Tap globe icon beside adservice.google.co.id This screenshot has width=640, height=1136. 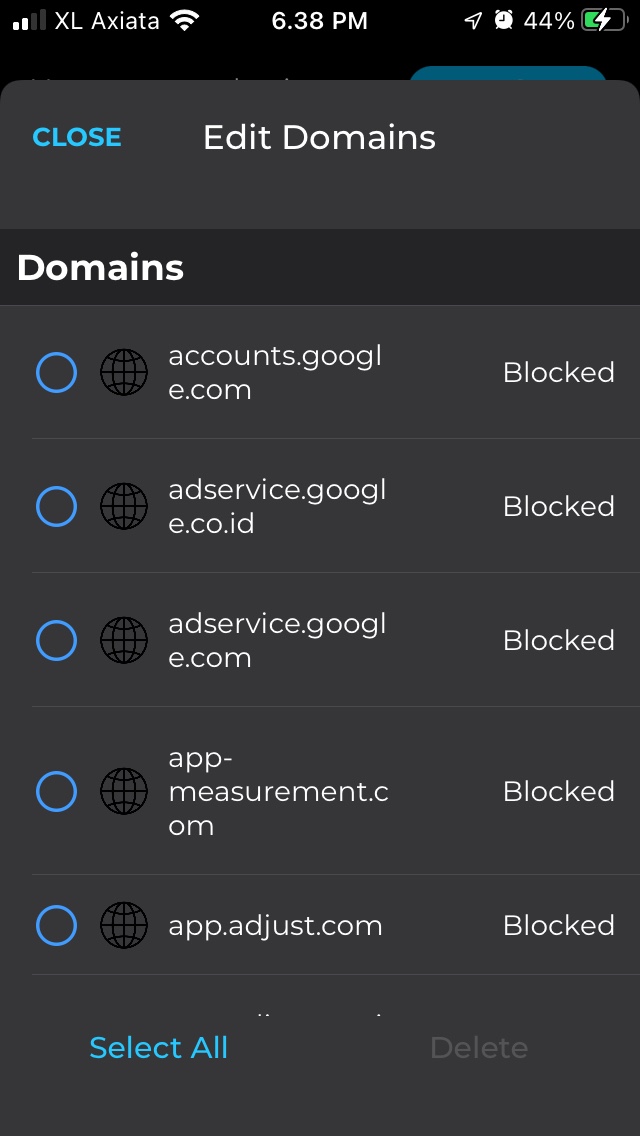point(124,506)
